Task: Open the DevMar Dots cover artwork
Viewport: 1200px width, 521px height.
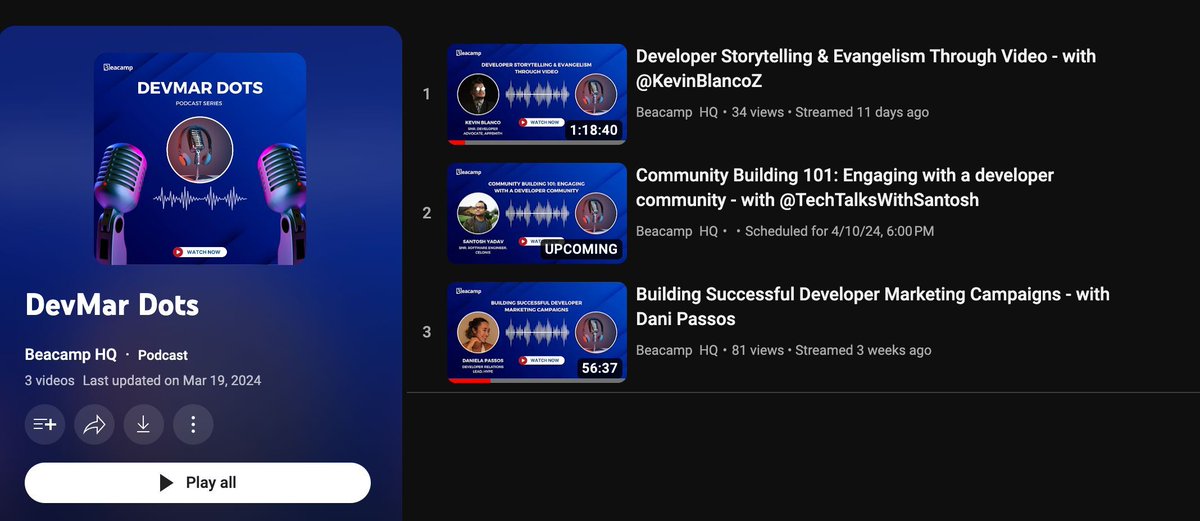Action: 200,159
